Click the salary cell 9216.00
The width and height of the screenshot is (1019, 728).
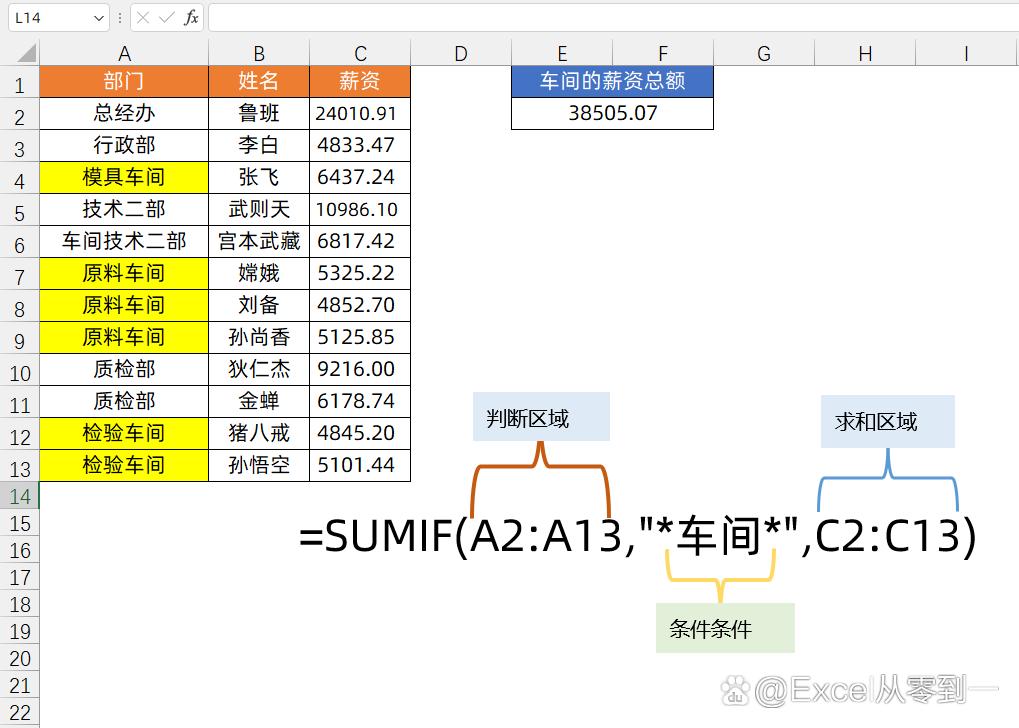pos(360,369)
